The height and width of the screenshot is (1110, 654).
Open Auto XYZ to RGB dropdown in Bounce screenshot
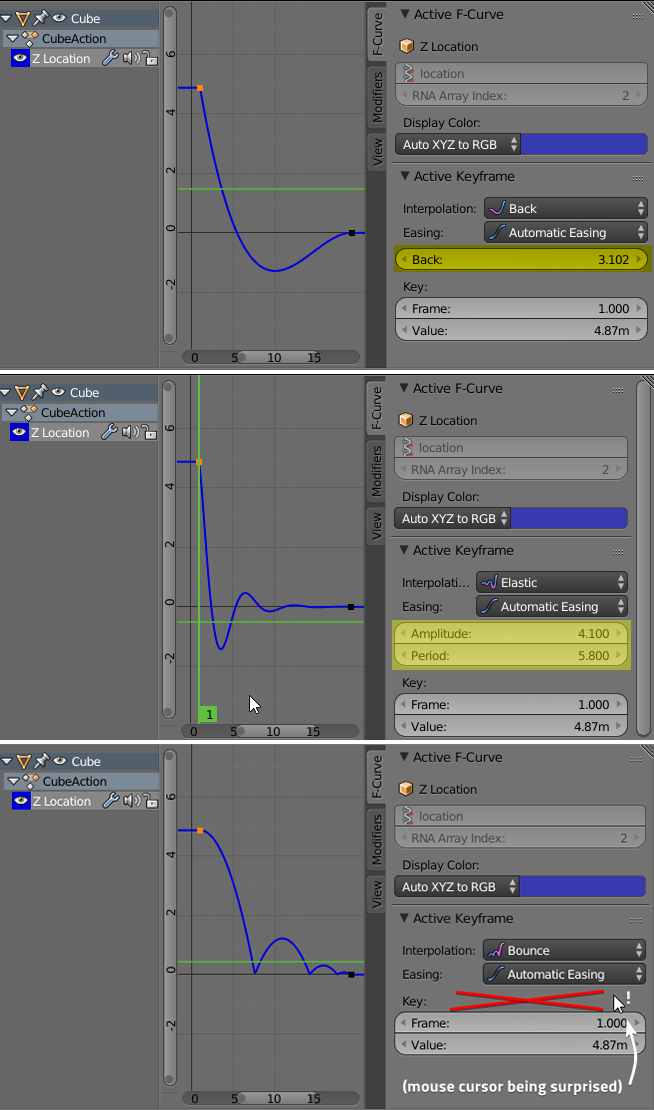click(457, 886)
